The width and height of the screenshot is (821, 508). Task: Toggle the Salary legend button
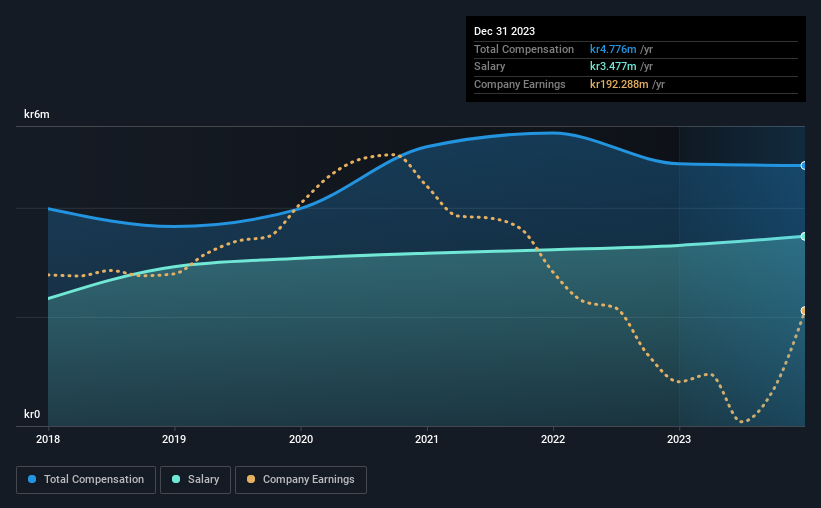pos(195,480)
